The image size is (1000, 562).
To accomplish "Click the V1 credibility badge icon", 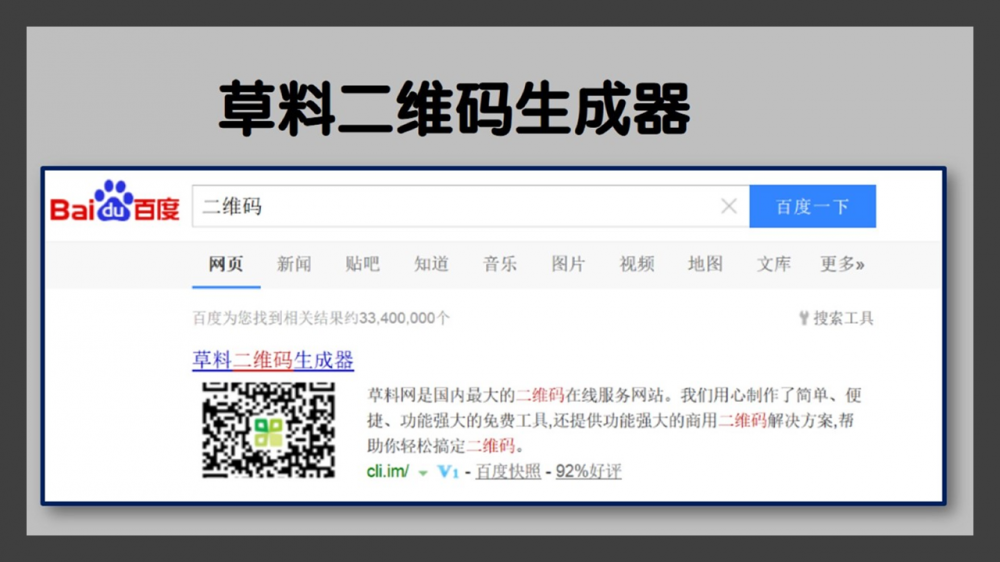I will click(x=448, y=472).
